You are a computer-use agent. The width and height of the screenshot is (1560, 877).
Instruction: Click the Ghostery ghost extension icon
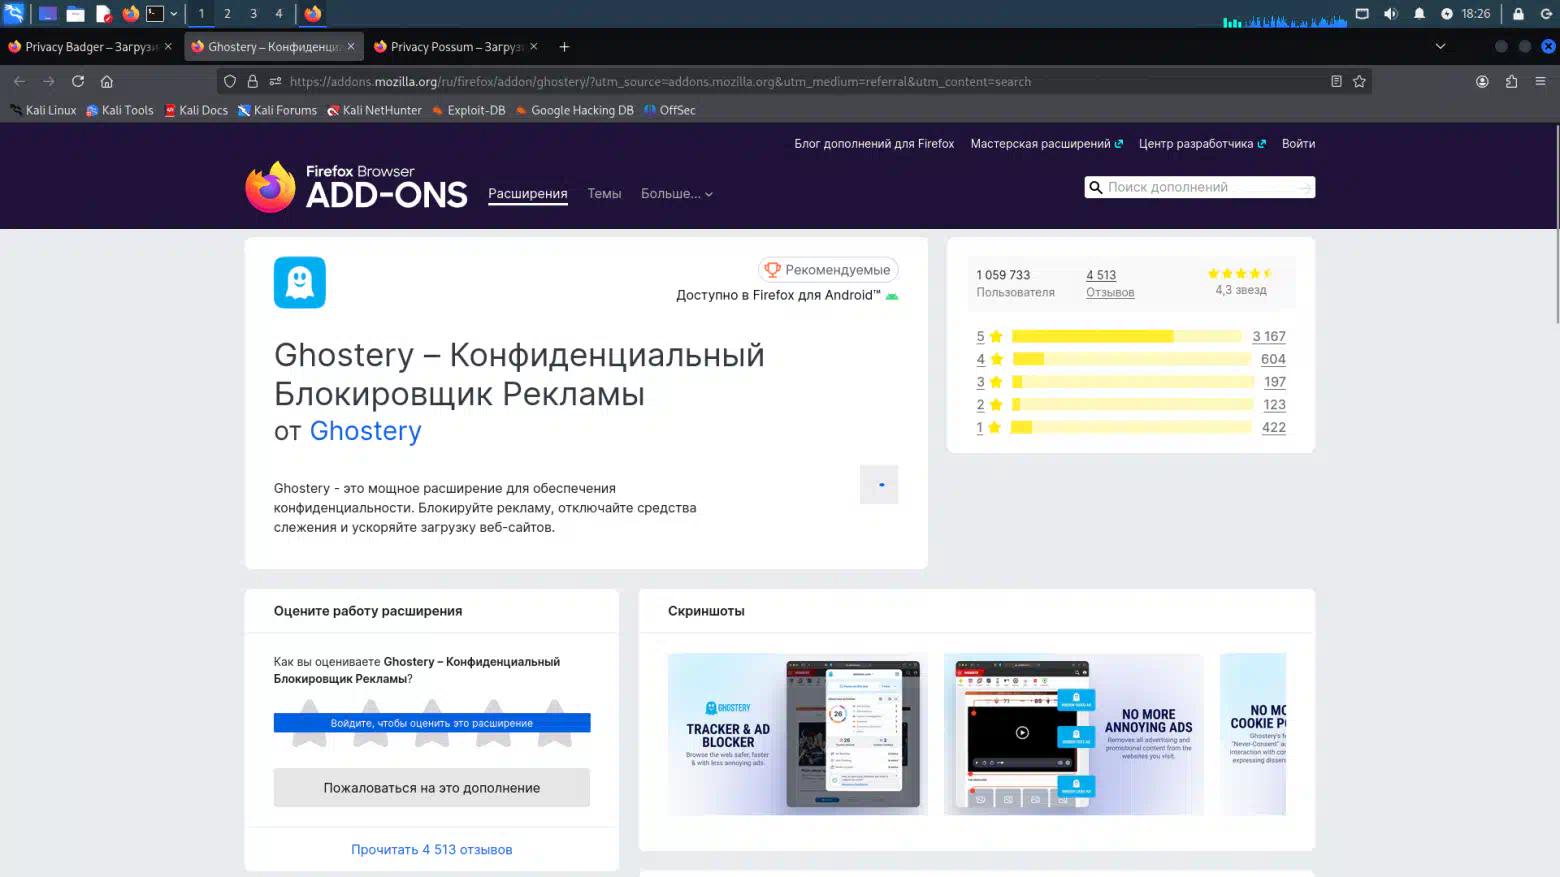300,282
